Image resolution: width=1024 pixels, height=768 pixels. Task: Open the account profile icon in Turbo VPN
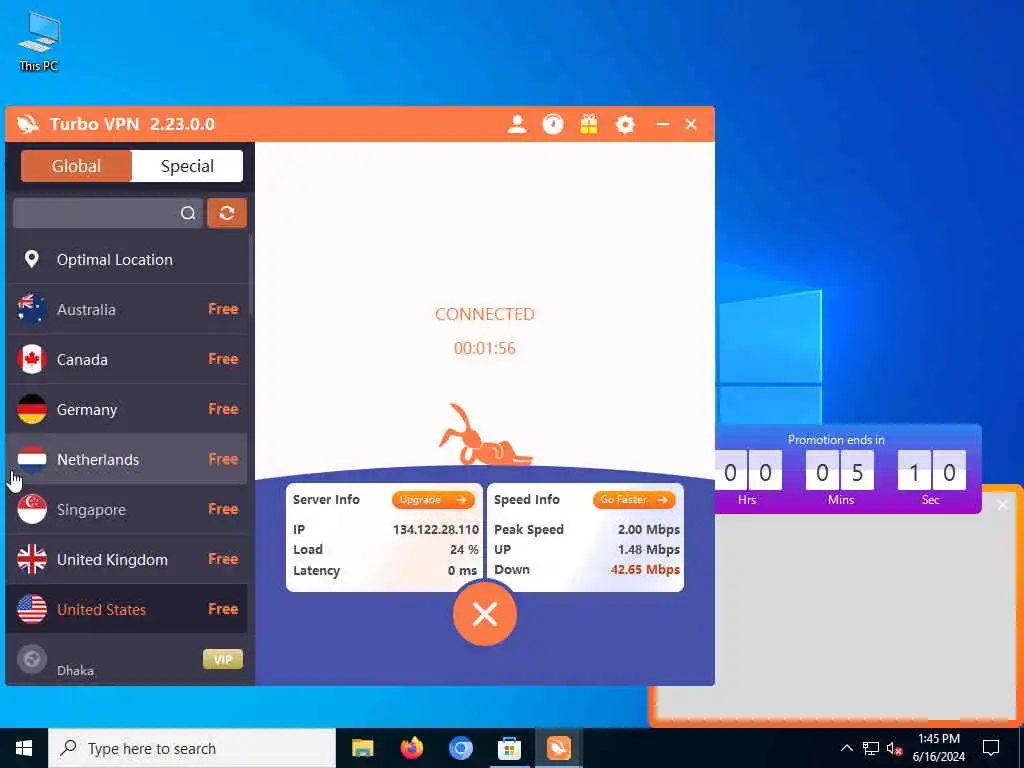point(517,124)
